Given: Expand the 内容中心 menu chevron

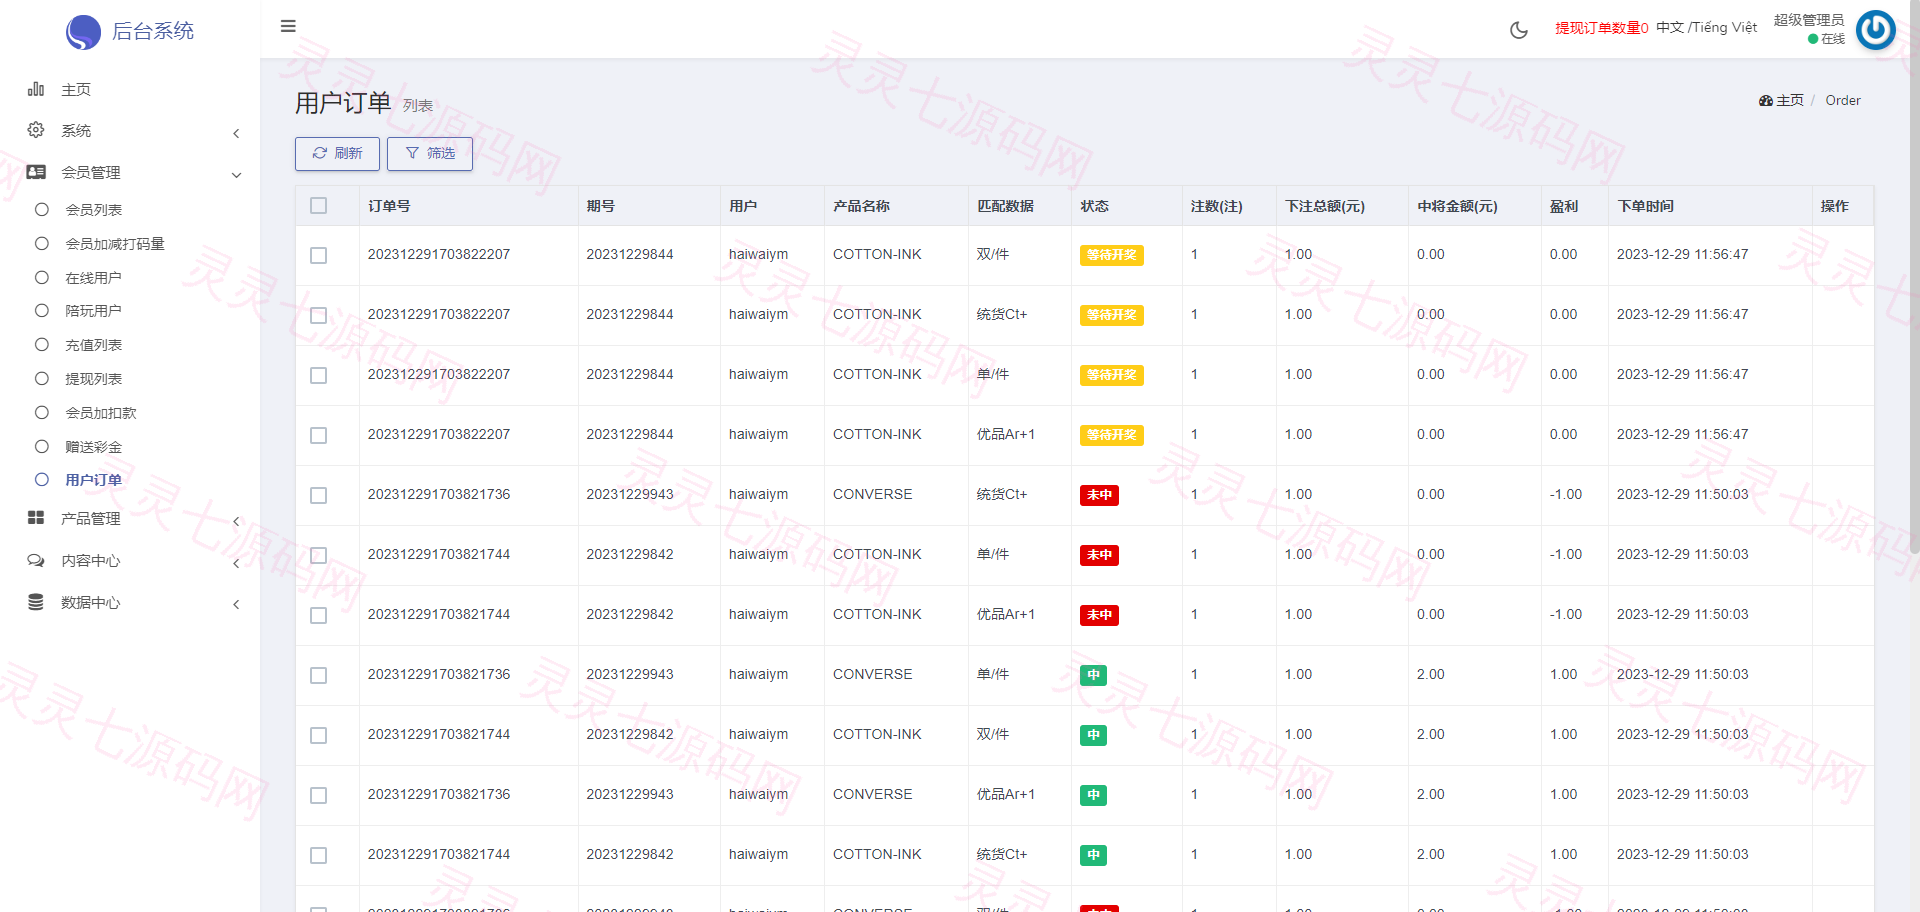Looking at the screenshot, I should pyautogui.click(x=236, y=563).
